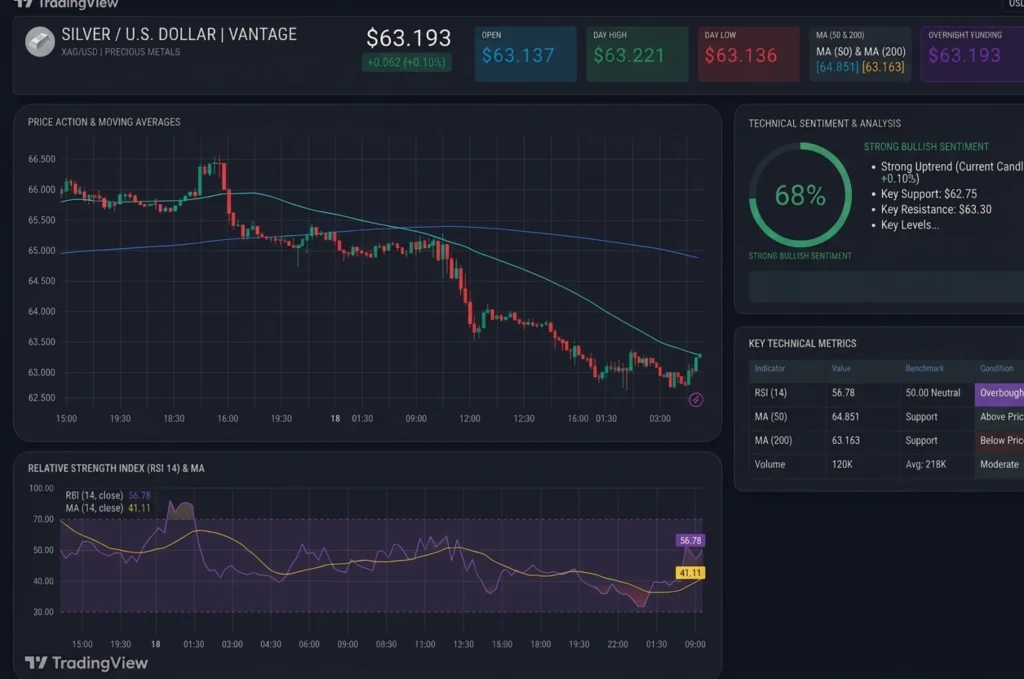The image size is (1024, 679).
Task: Click the 68% sentiment gauge ring
Action: coord(800,195)
